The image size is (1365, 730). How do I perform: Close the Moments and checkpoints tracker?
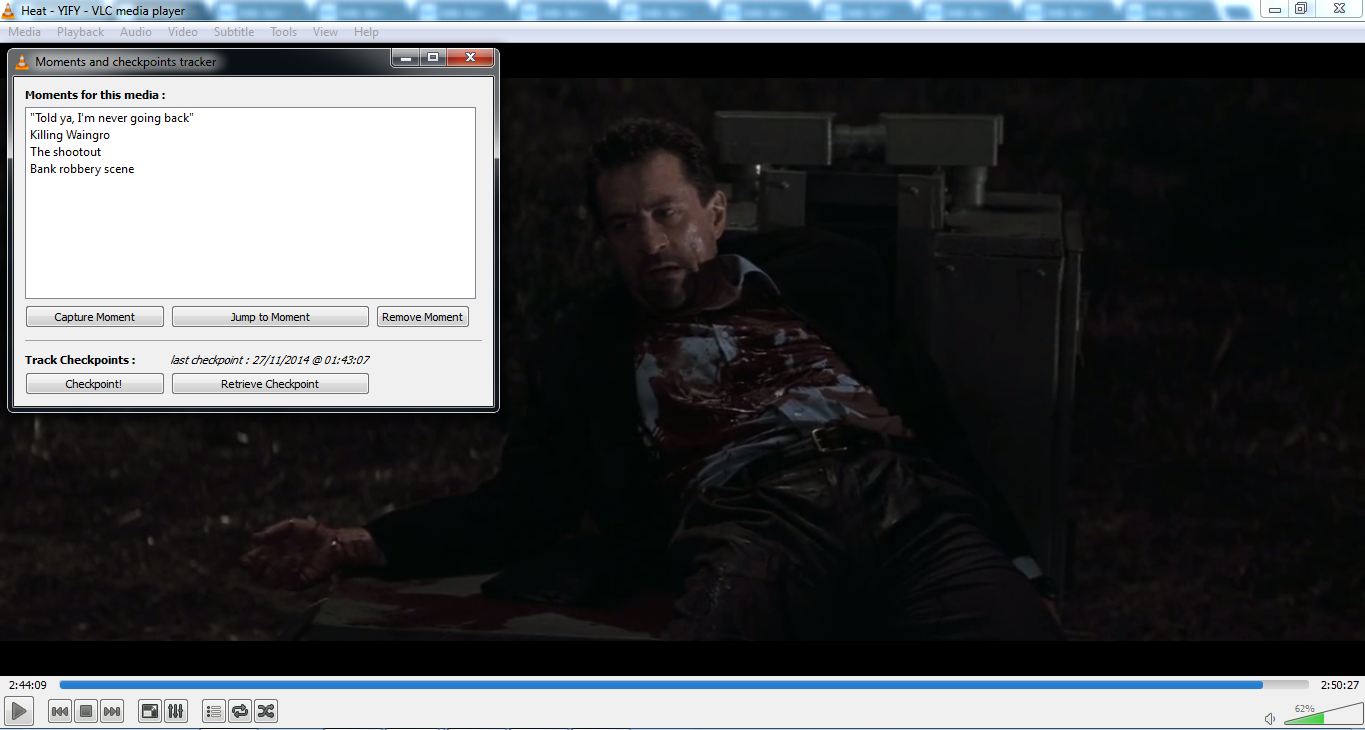(469, 58)
